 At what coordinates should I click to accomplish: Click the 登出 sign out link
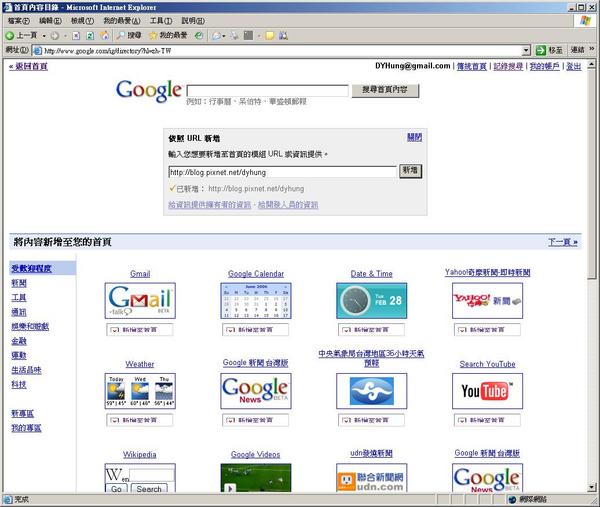tap(573, 66)
